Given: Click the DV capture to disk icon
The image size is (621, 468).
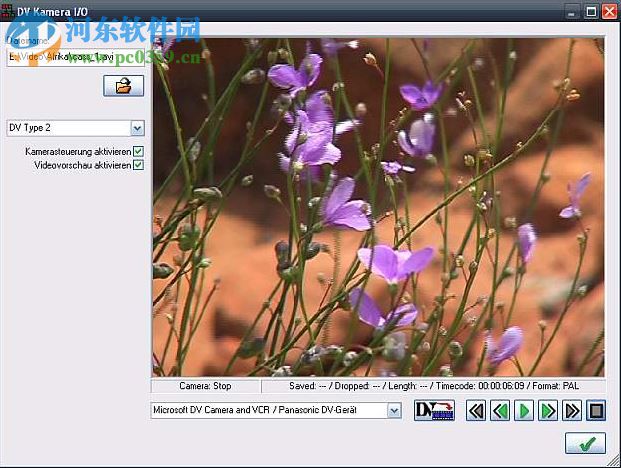Looking at the screenshot, I should click(x=434, y=410).
